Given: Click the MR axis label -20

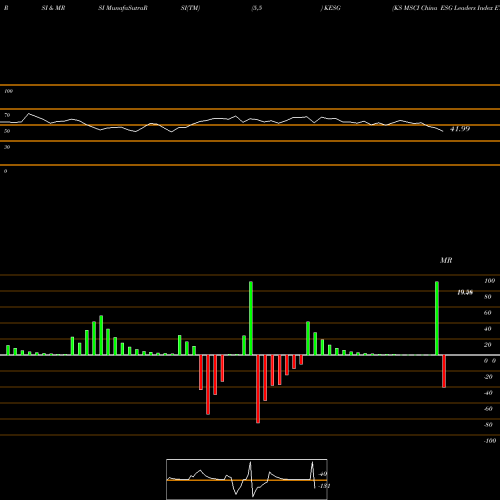Looking at the screenshot, I should tap(488, 377).
